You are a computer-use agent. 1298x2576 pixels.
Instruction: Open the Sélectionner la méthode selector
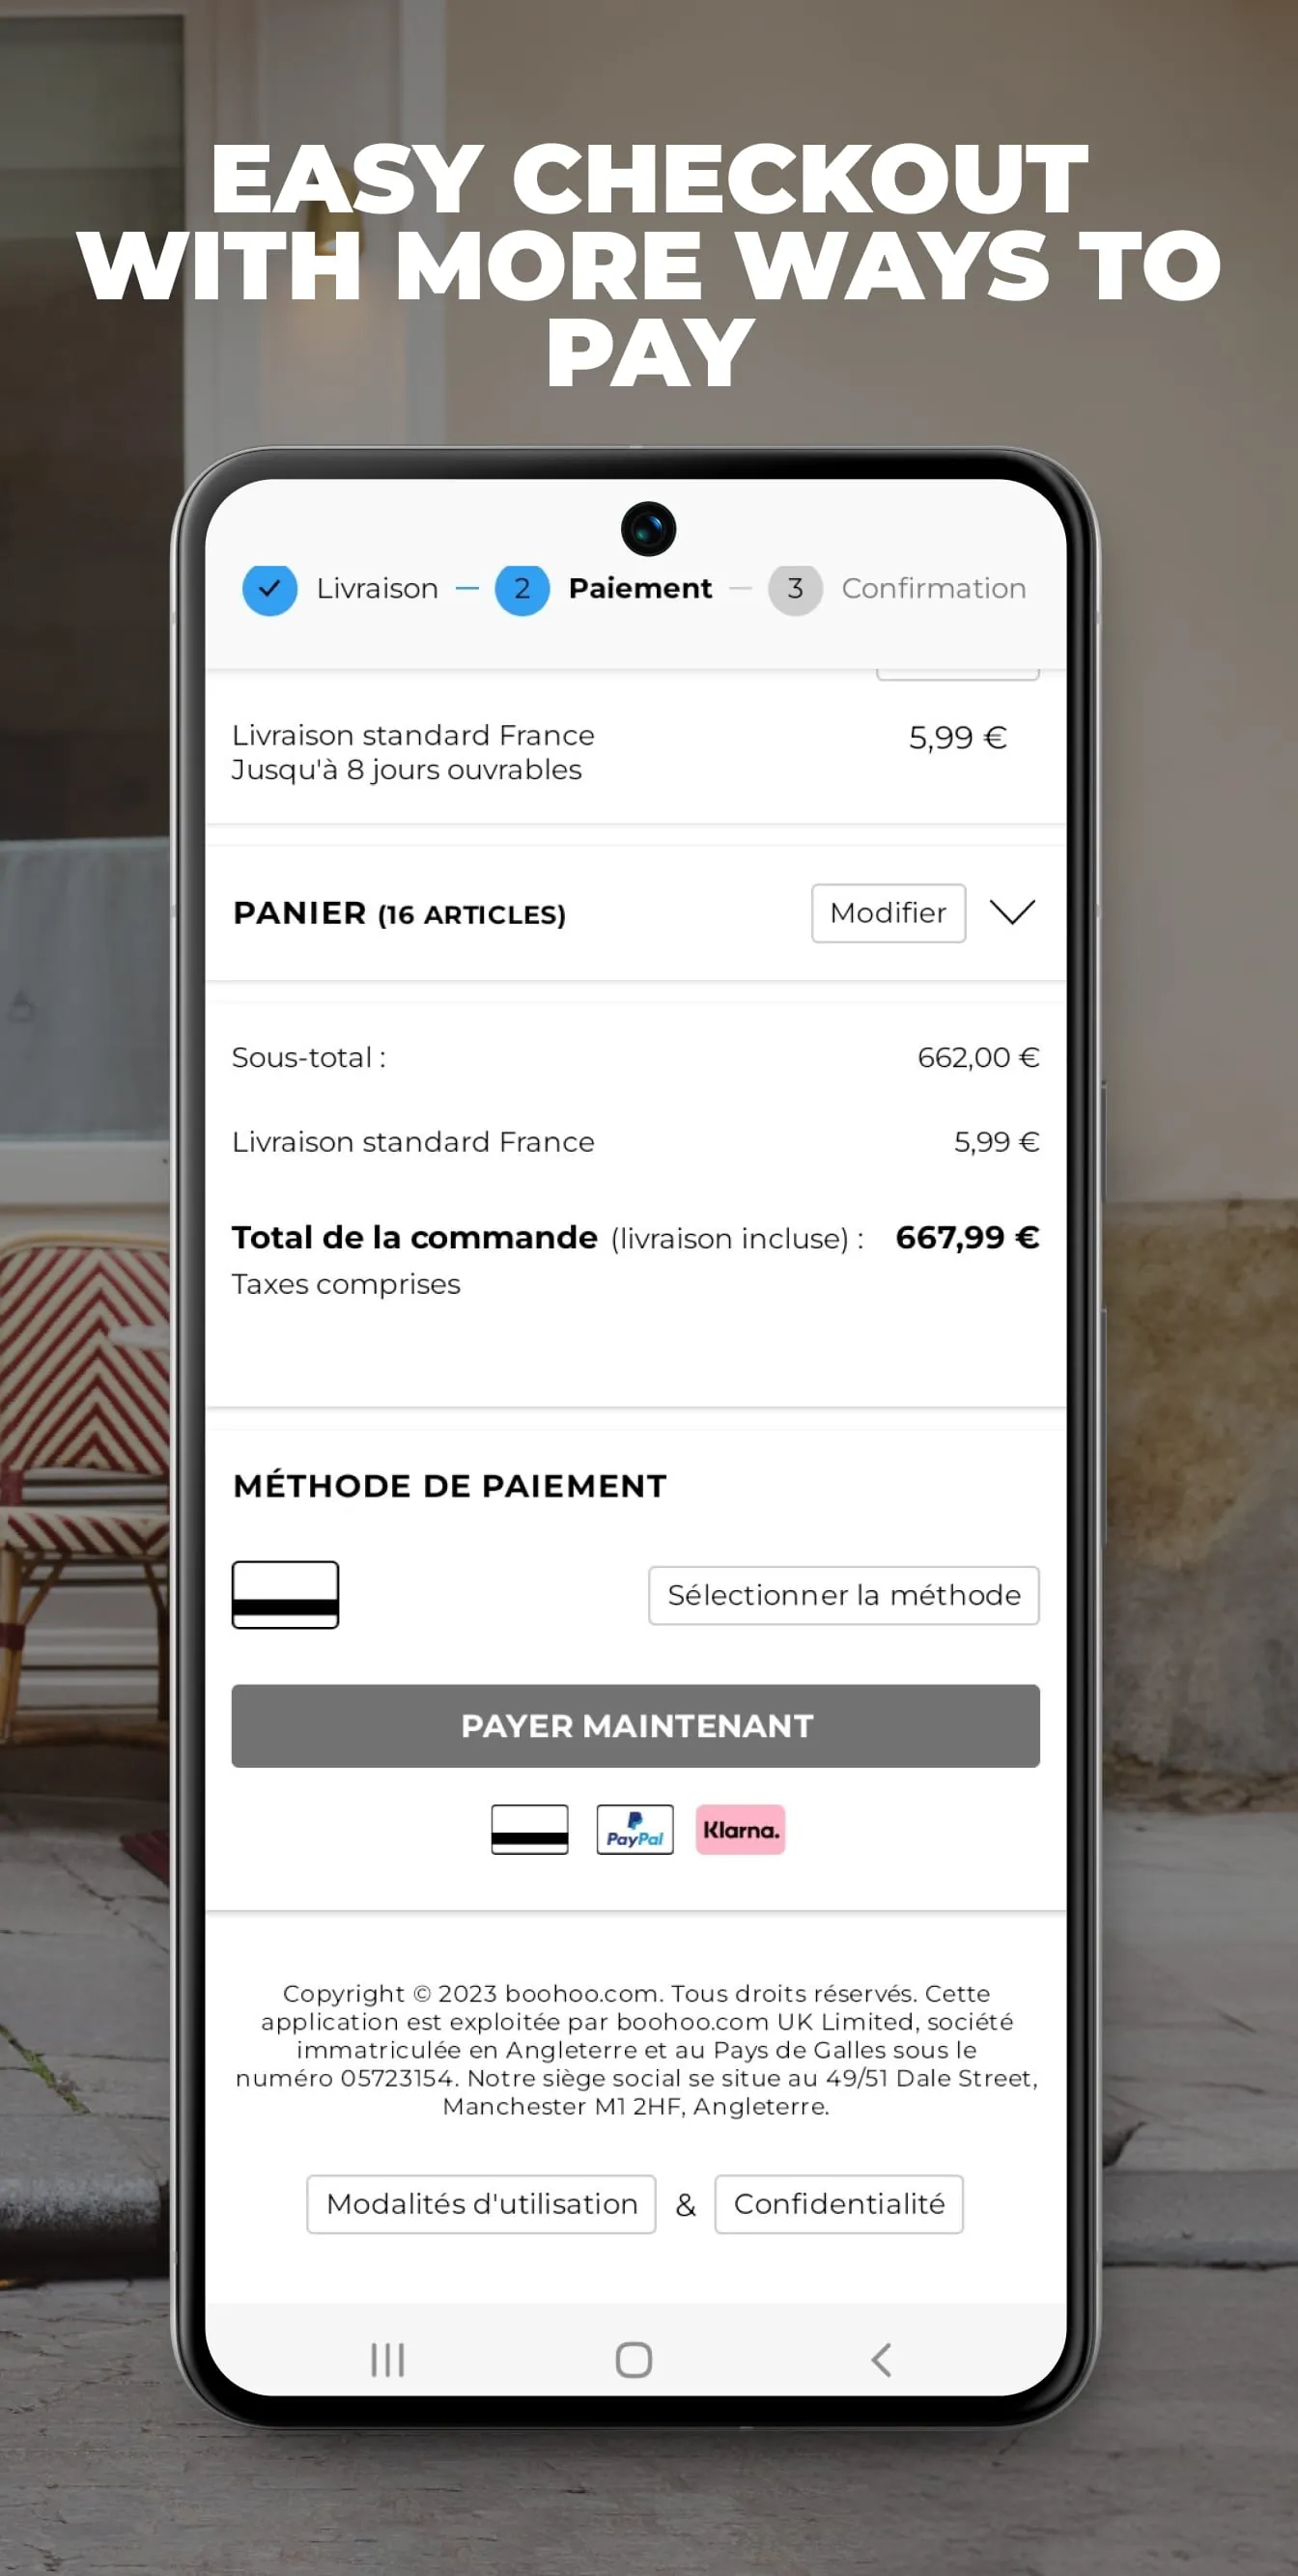pos(844,1595)
